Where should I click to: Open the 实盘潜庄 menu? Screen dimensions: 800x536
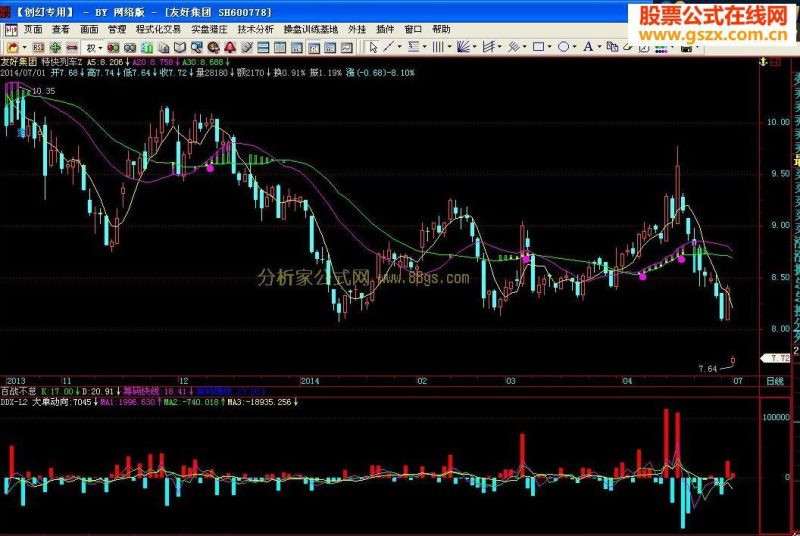[x=209, y=30]
